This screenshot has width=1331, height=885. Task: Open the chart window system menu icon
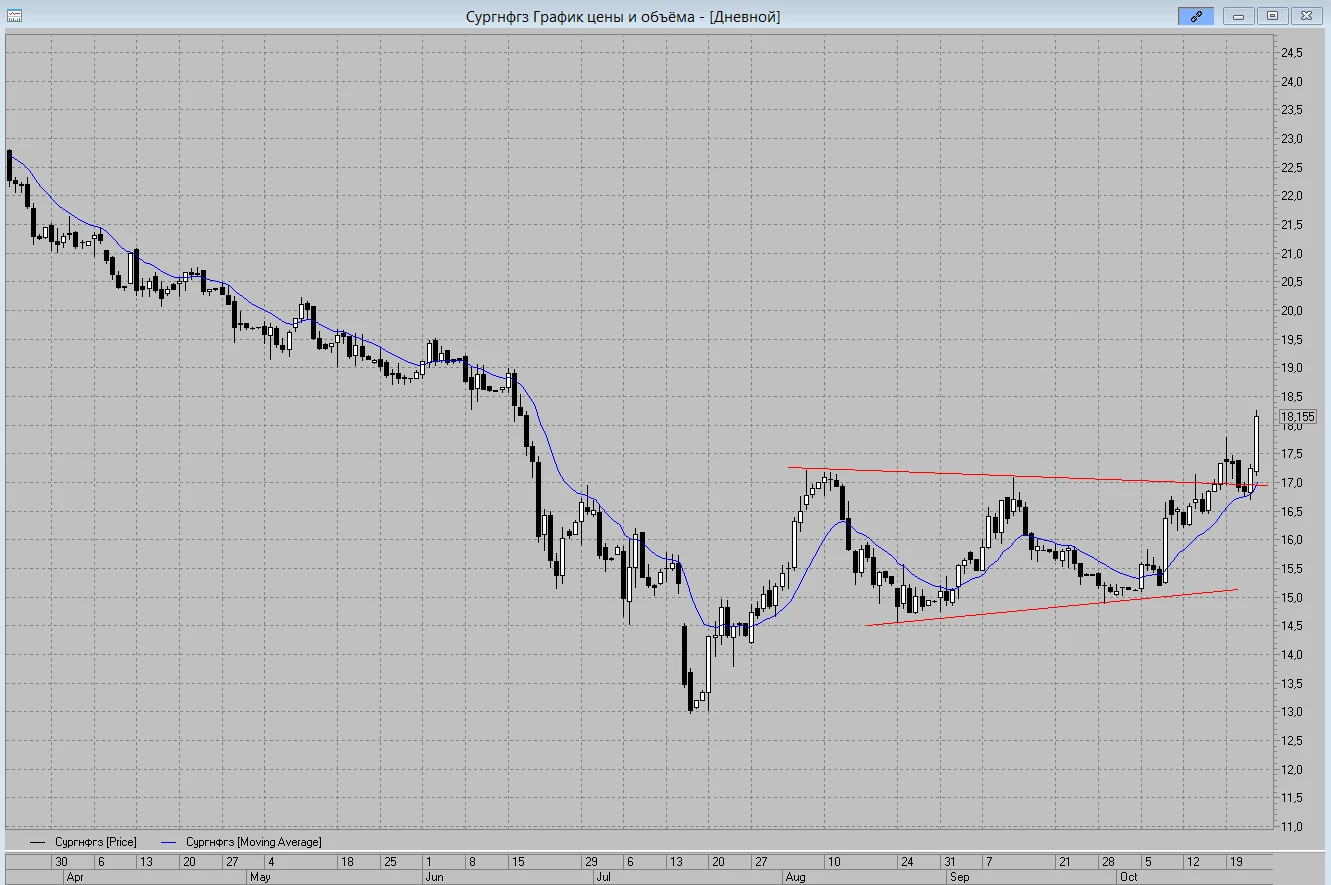coord(16,16)
